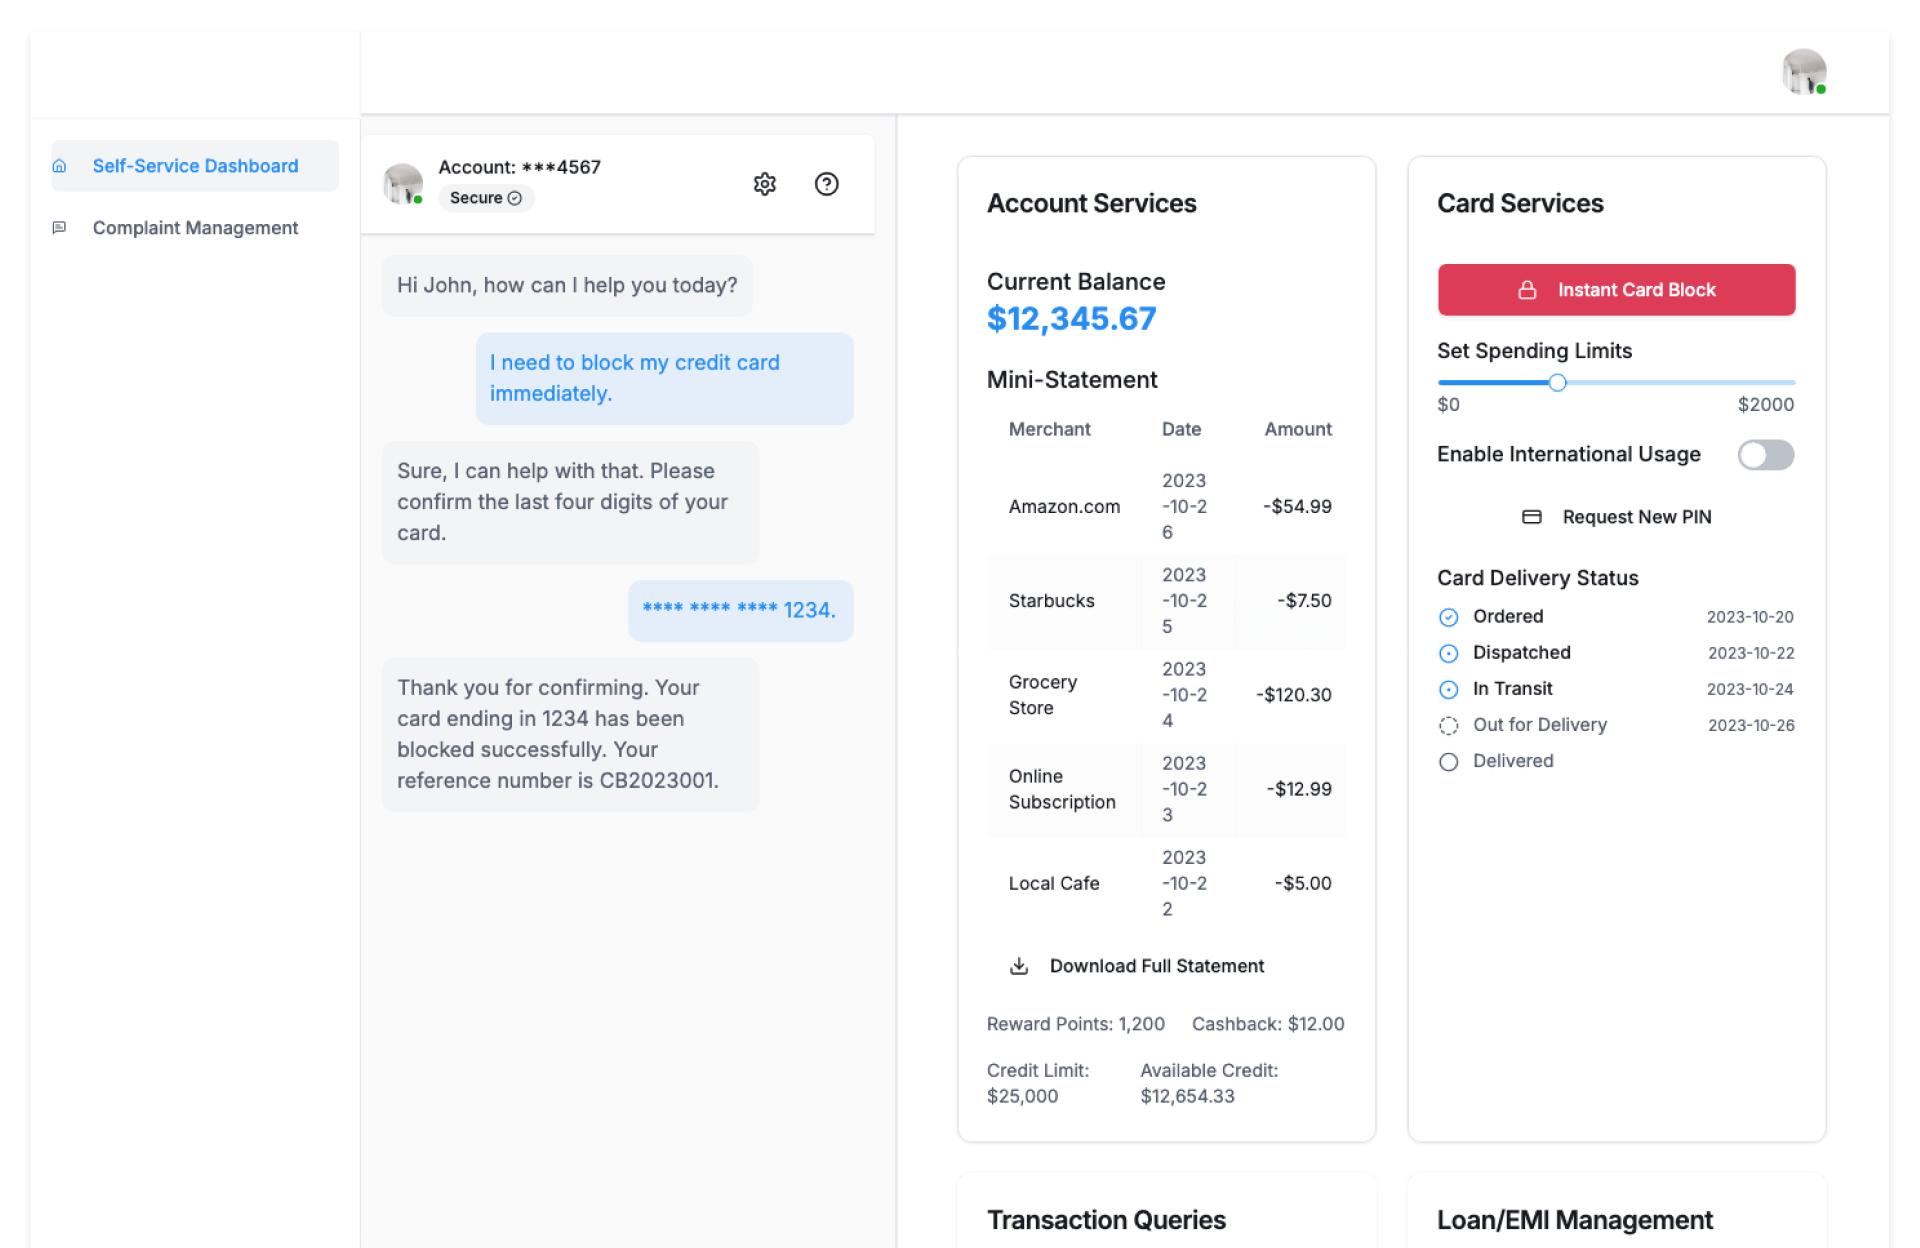
Task: Click the card icon next to Request New PIN
Action: click(1531, 517)
